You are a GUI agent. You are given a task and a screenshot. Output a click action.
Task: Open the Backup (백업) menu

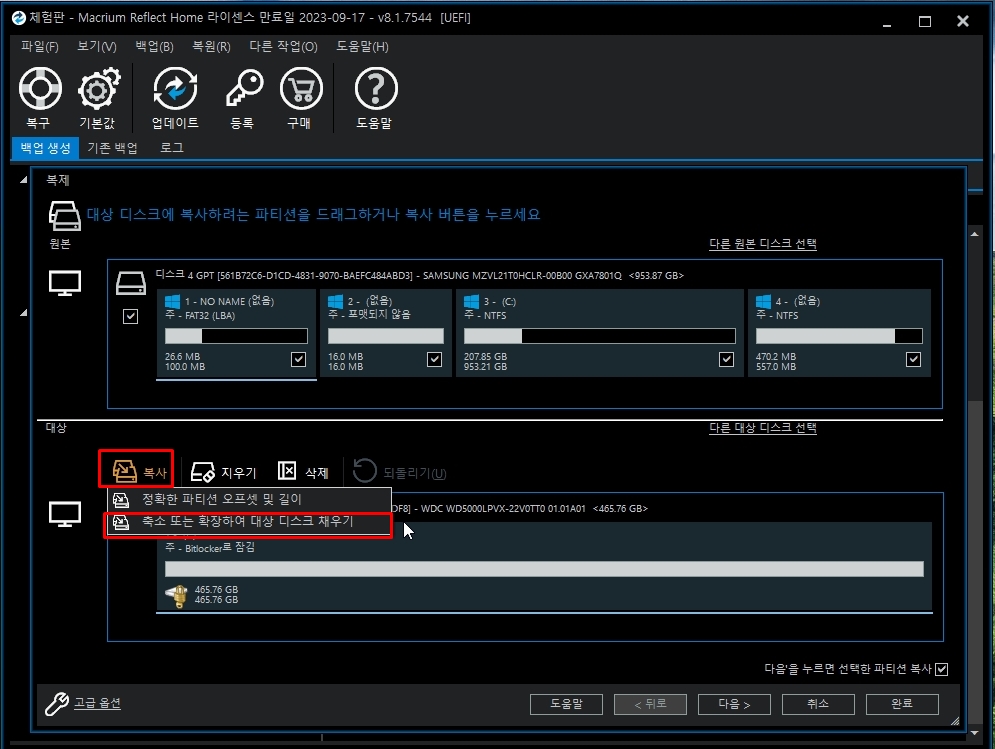click(154, 46)
